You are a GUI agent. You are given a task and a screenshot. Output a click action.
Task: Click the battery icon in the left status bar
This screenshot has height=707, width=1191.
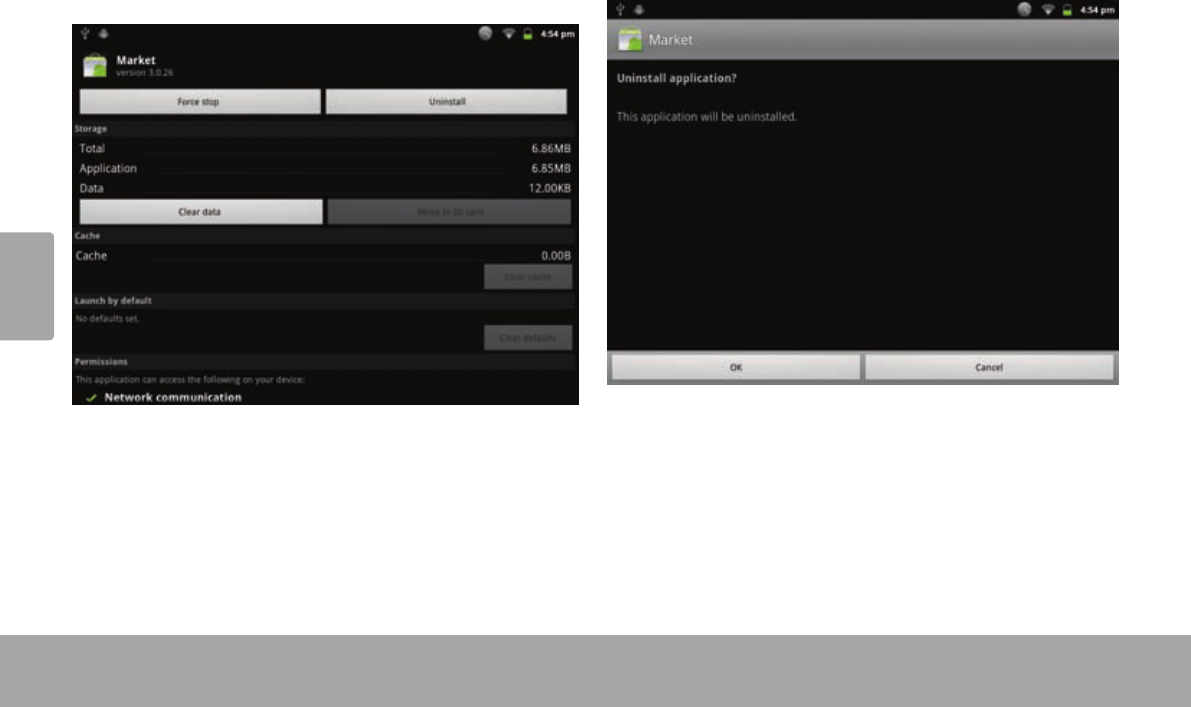(x=527, y=34)
